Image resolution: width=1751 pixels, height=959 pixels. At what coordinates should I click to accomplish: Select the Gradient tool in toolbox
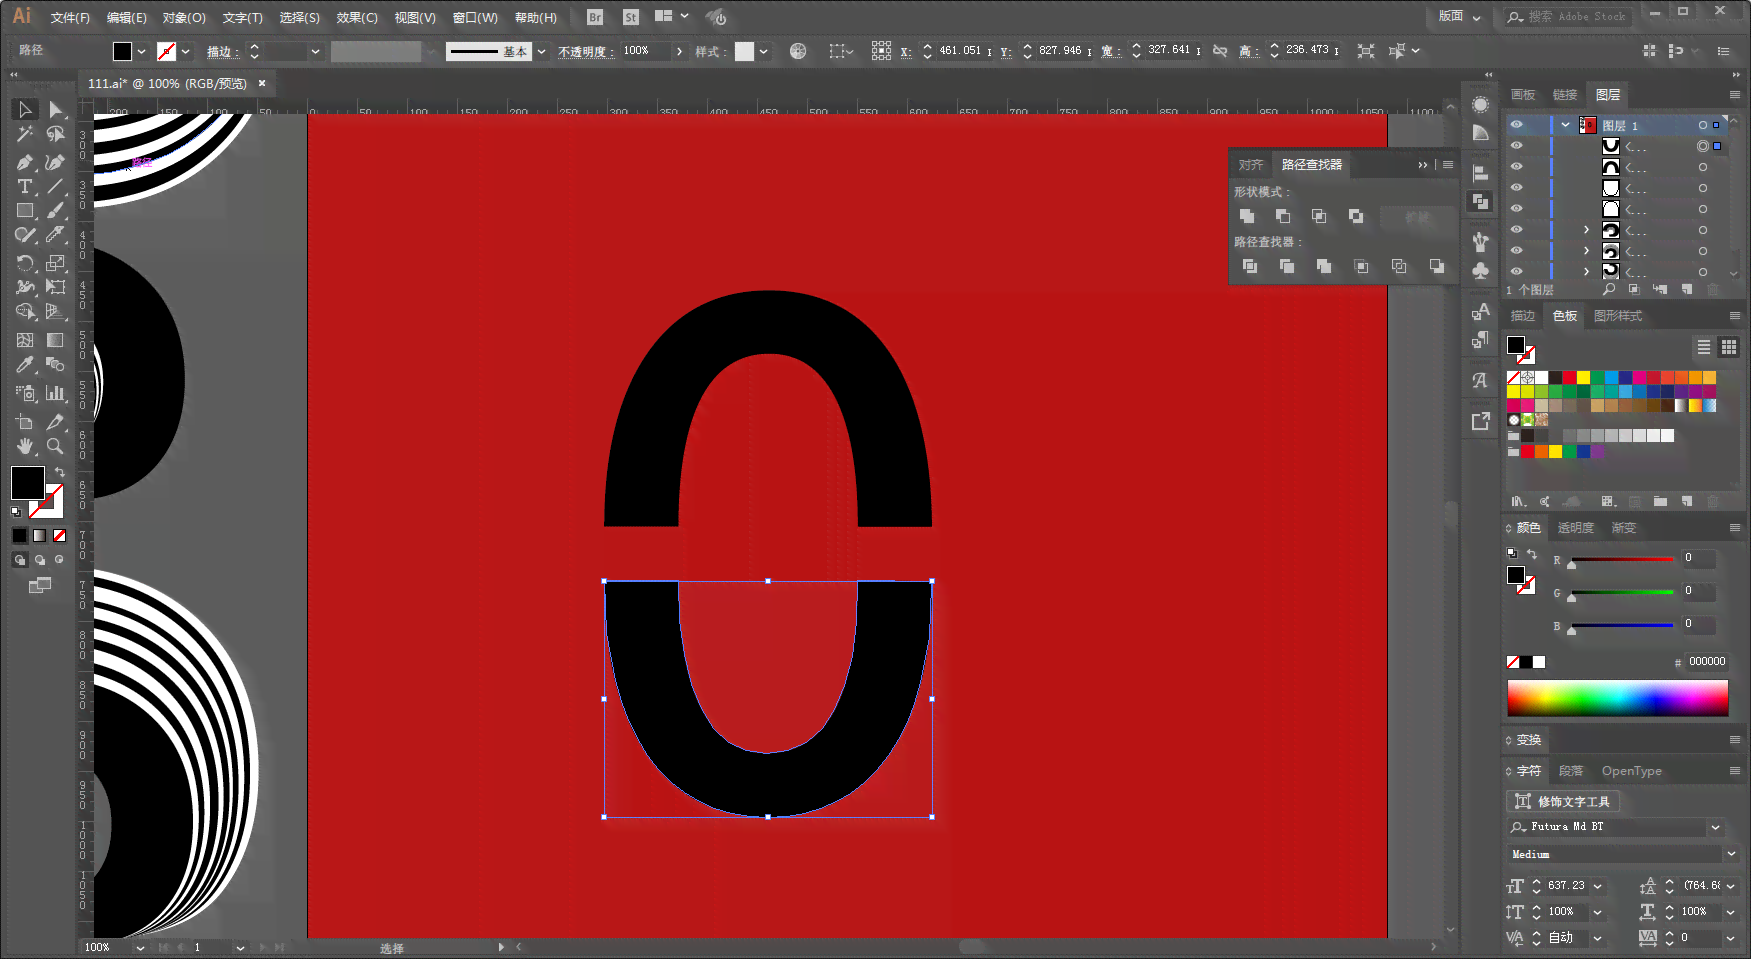56,340
